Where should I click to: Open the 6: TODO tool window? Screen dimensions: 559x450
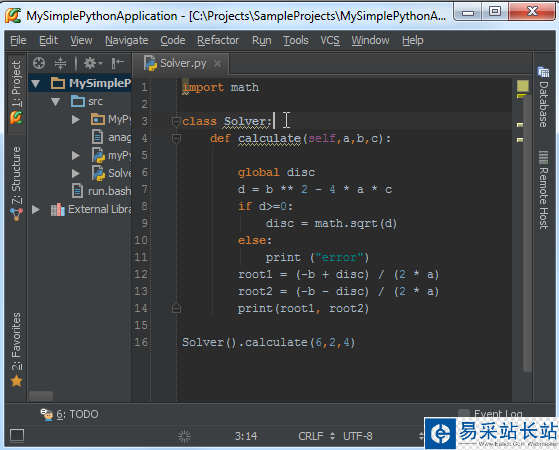[x=69, y=414]
